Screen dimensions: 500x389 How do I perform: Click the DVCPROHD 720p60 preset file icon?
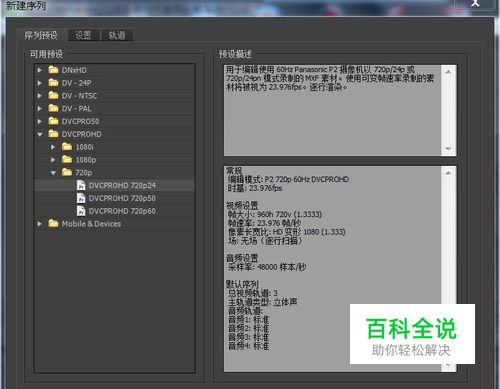pyautogui.click(x=81, y=211)
